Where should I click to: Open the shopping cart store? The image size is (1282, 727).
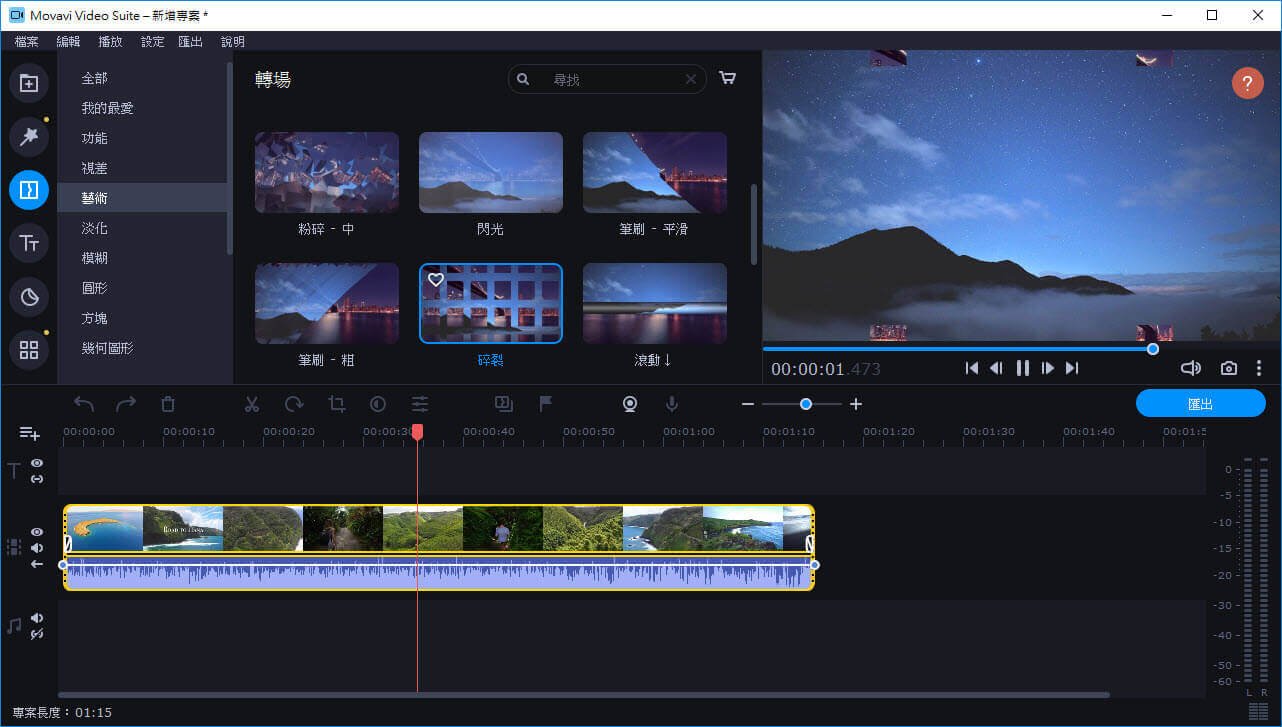[727, 78]
